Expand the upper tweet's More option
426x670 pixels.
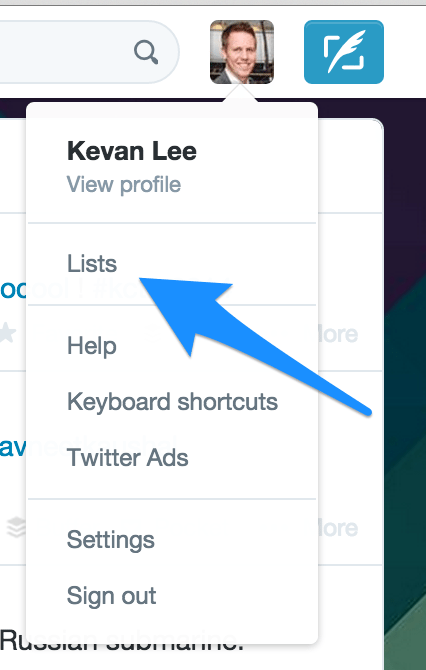[338, 334]
